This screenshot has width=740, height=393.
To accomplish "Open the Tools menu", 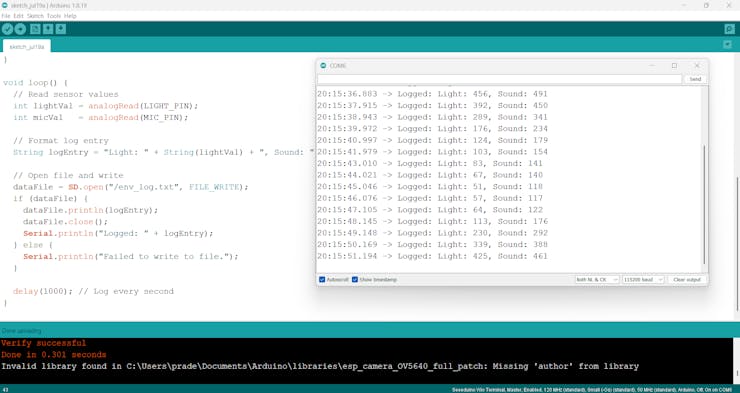I will click(54, 16).
